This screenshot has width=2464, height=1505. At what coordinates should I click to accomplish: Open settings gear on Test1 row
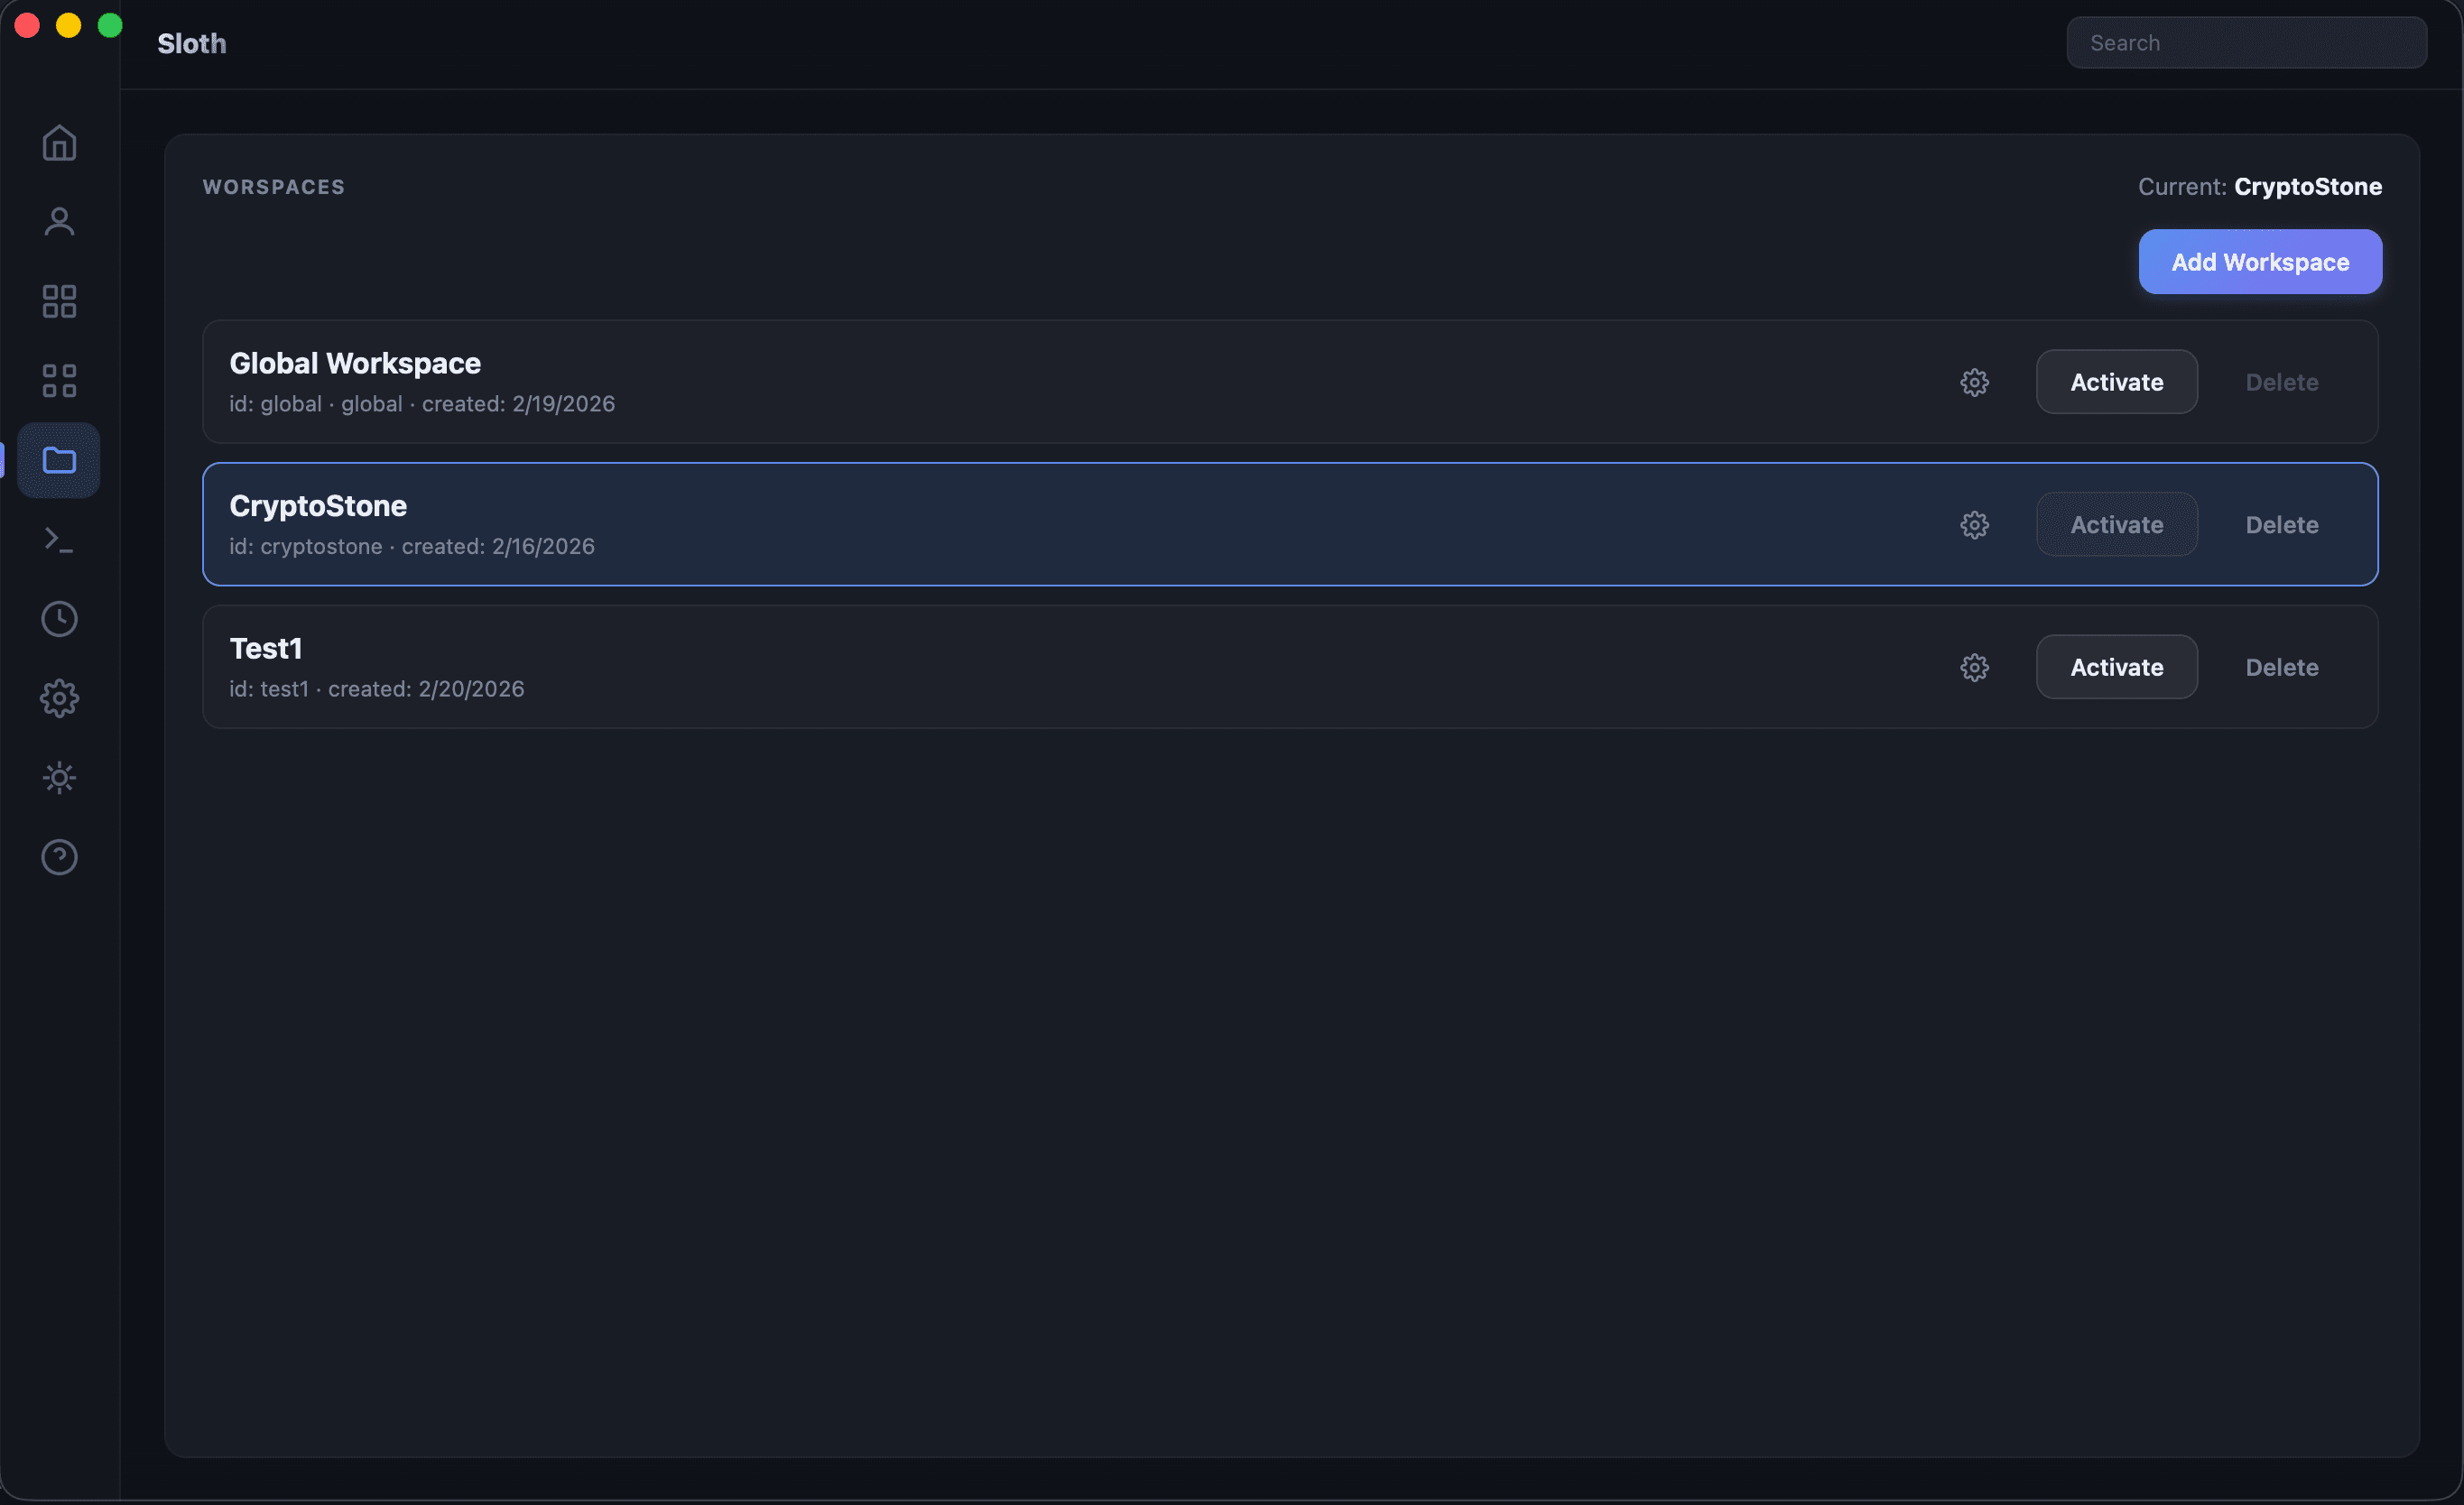(x=1975, y=667)
